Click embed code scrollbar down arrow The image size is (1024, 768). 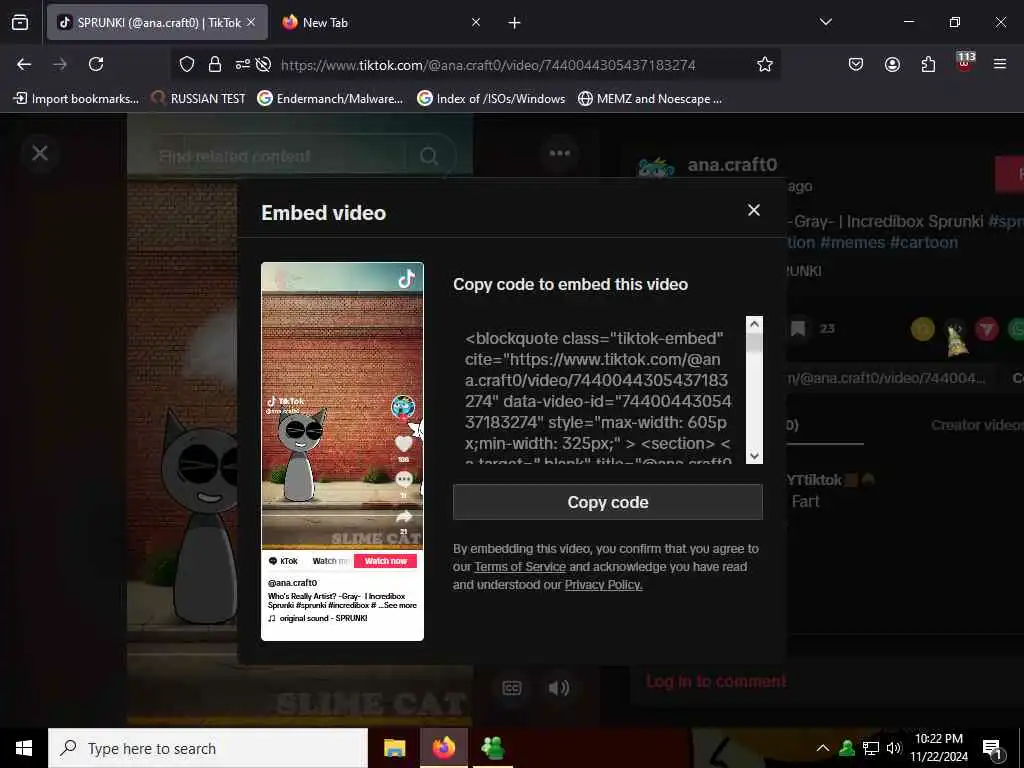(754, 456)
